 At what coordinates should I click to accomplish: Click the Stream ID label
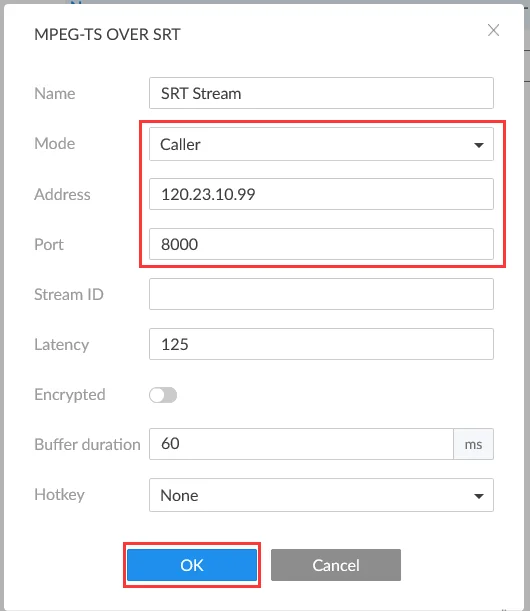(69, 294)
